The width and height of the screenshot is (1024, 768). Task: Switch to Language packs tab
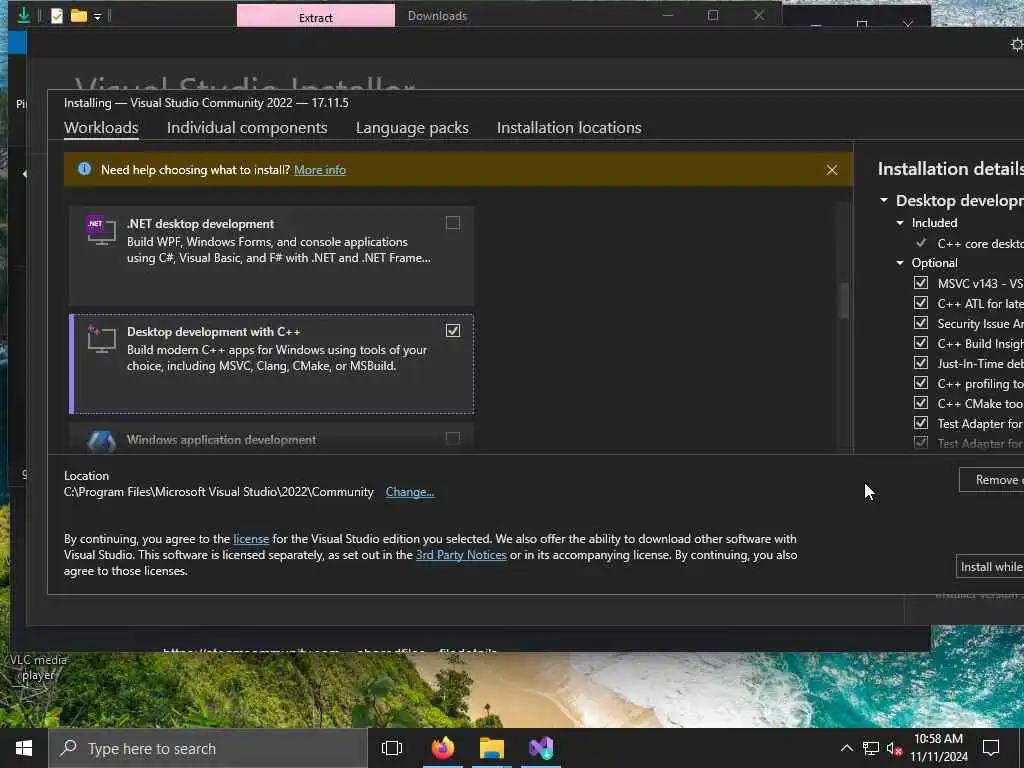[x=412, y=128]
